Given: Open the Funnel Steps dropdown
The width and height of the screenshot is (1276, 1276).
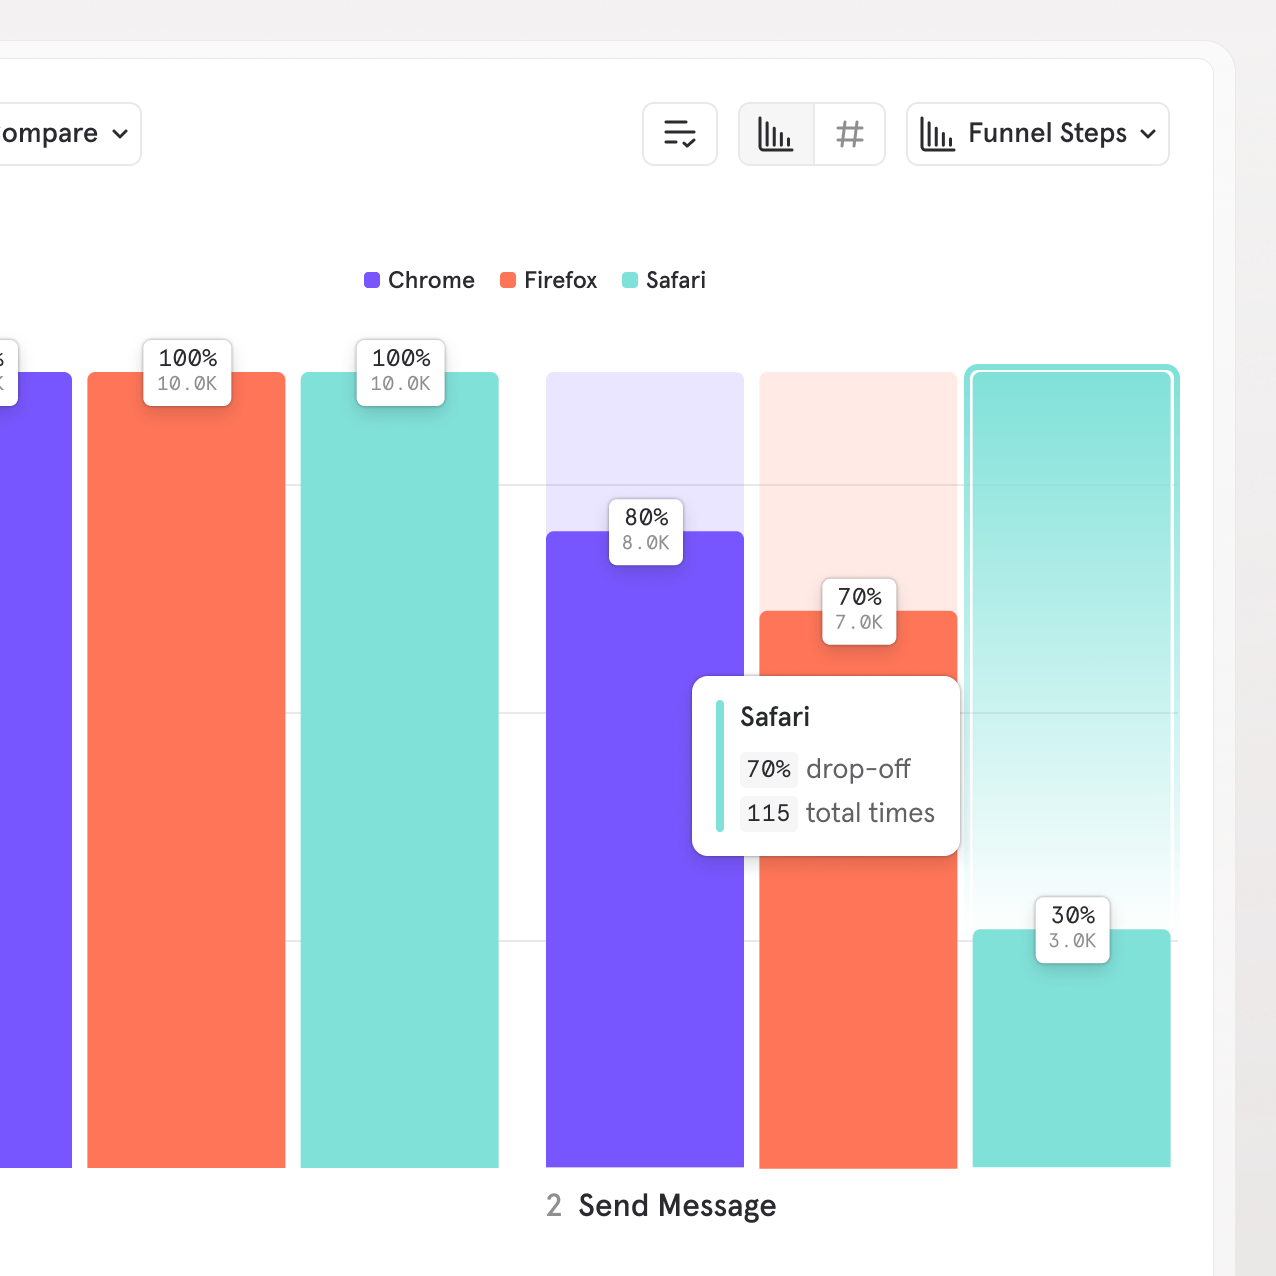Looking at the screenshot, I should point(1038,134).
